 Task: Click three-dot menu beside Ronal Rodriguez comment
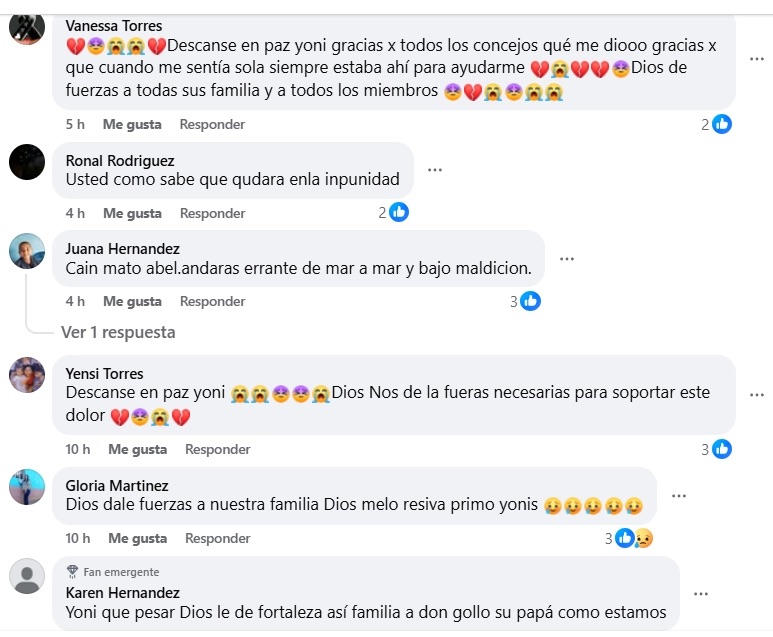[434, 170]
